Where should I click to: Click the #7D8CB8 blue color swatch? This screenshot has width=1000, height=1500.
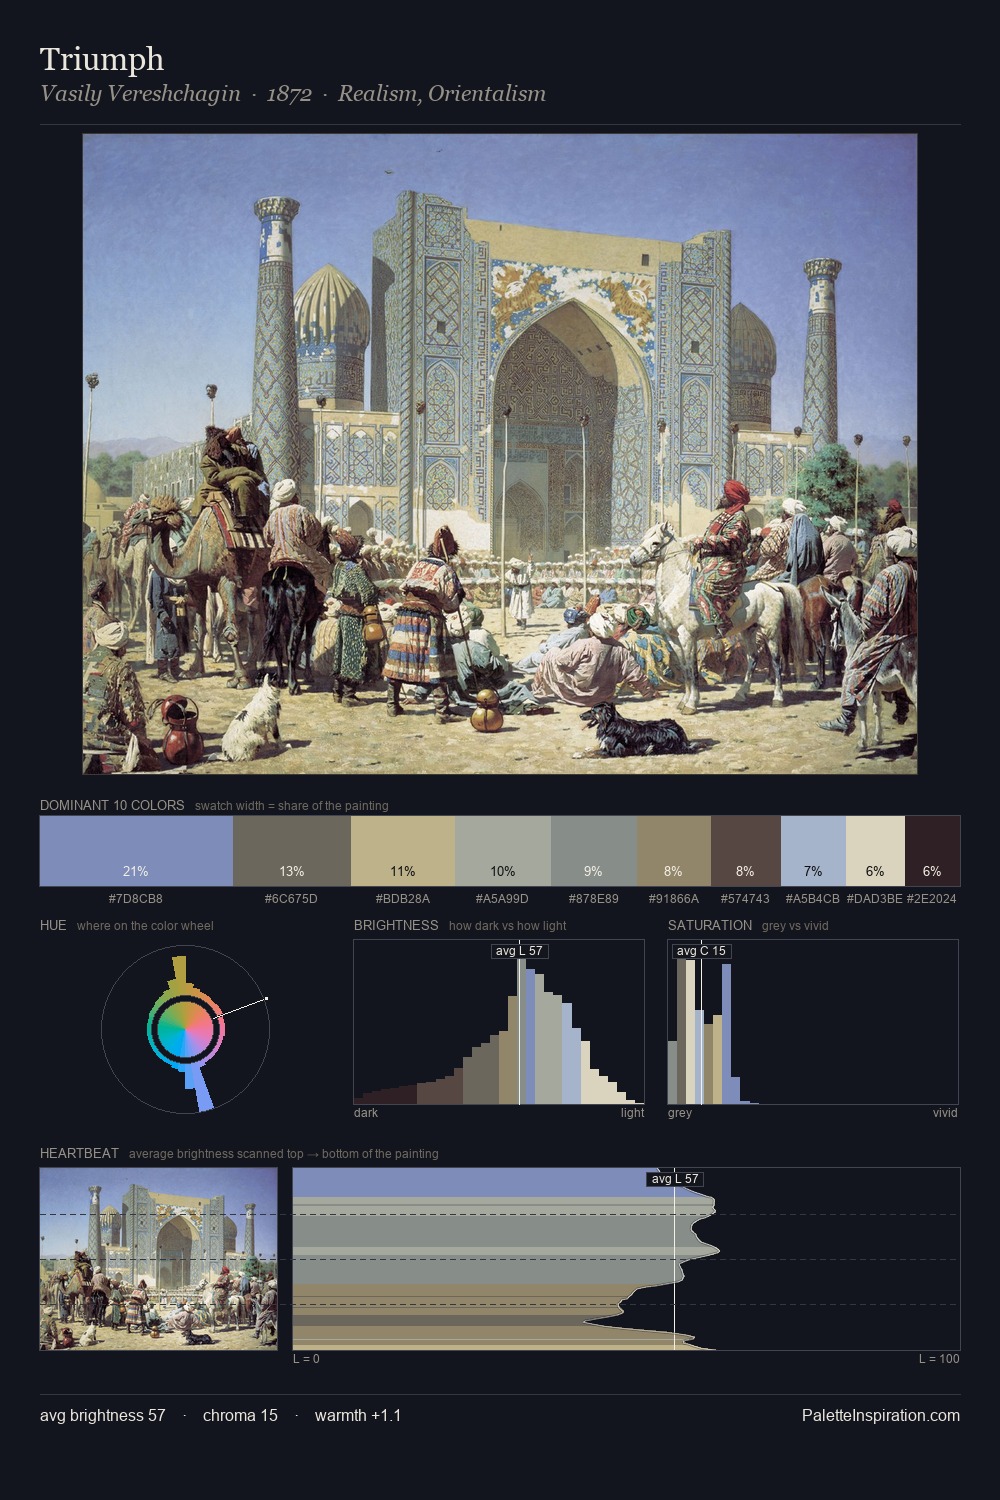(136, 851)
